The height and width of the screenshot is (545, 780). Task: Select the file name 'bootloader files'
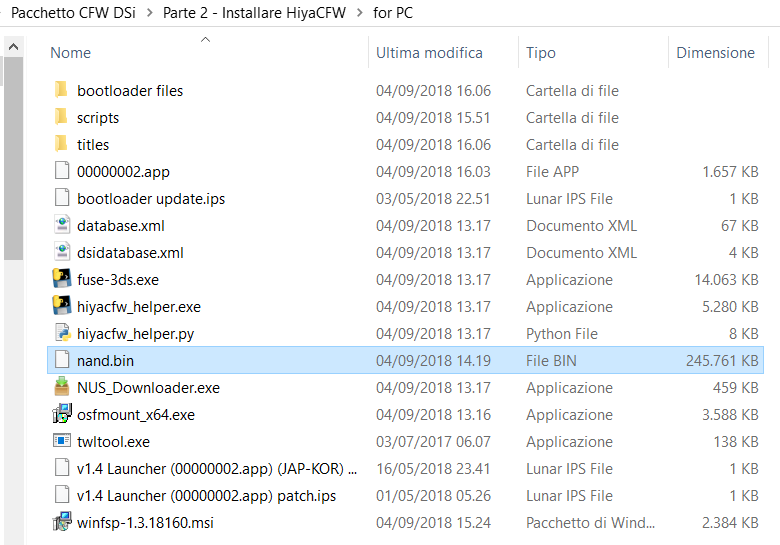tap(130, 91)
